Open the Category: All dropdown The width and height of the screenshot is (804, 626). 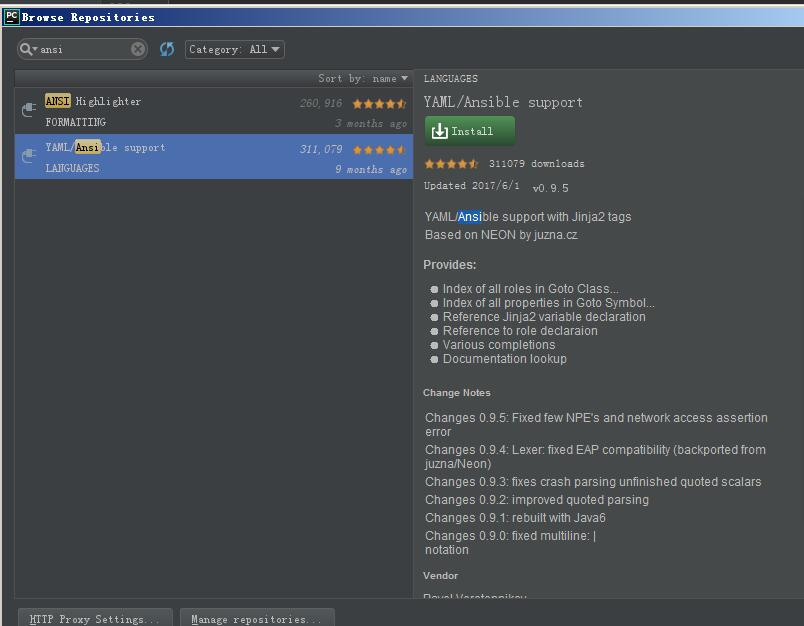[x=234, y=49]
